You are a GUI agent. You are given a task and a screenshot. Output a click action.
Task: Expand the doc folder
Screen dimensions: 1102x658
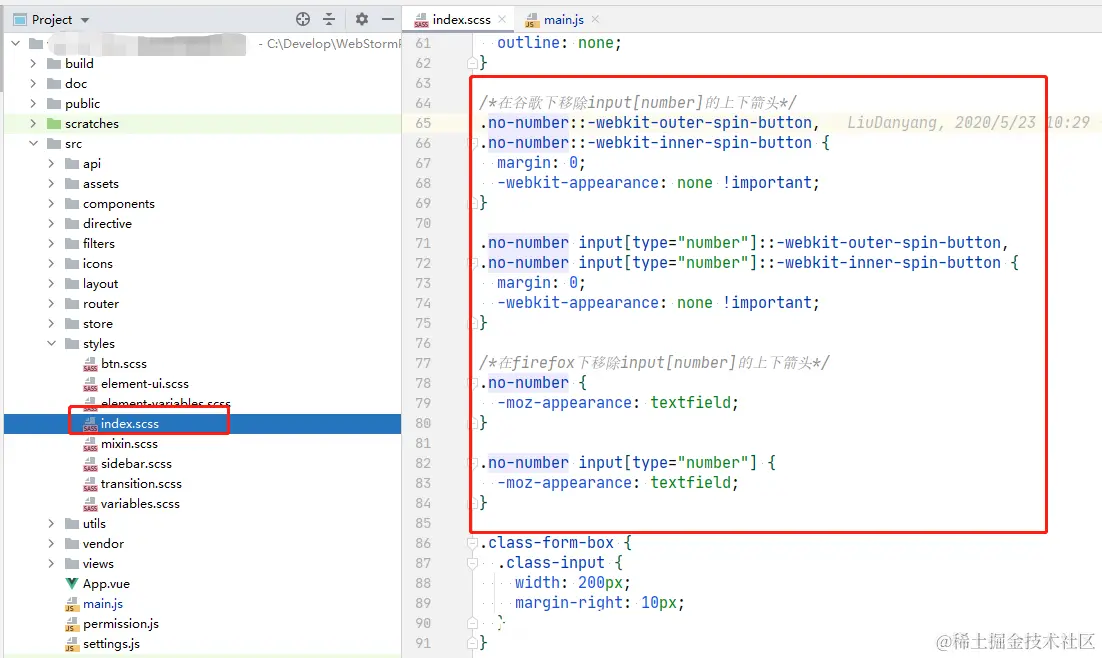pos(33,84)
